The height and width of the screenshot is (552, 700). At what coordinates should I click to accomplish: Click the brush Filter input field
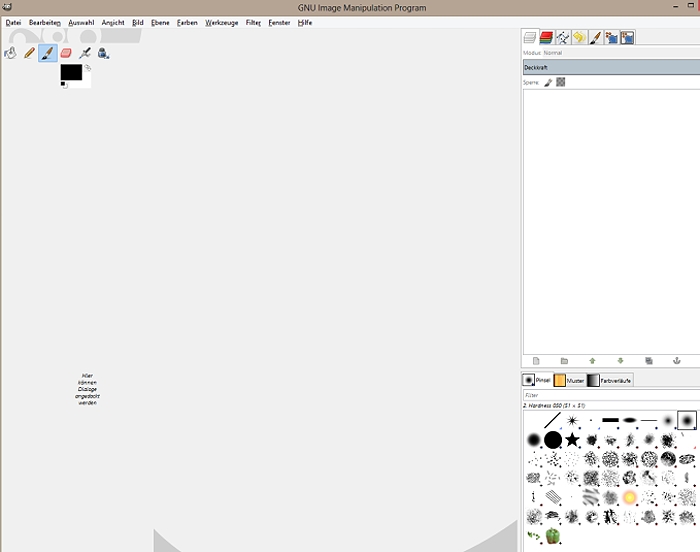pyautogui.click(x=611, y=395)
